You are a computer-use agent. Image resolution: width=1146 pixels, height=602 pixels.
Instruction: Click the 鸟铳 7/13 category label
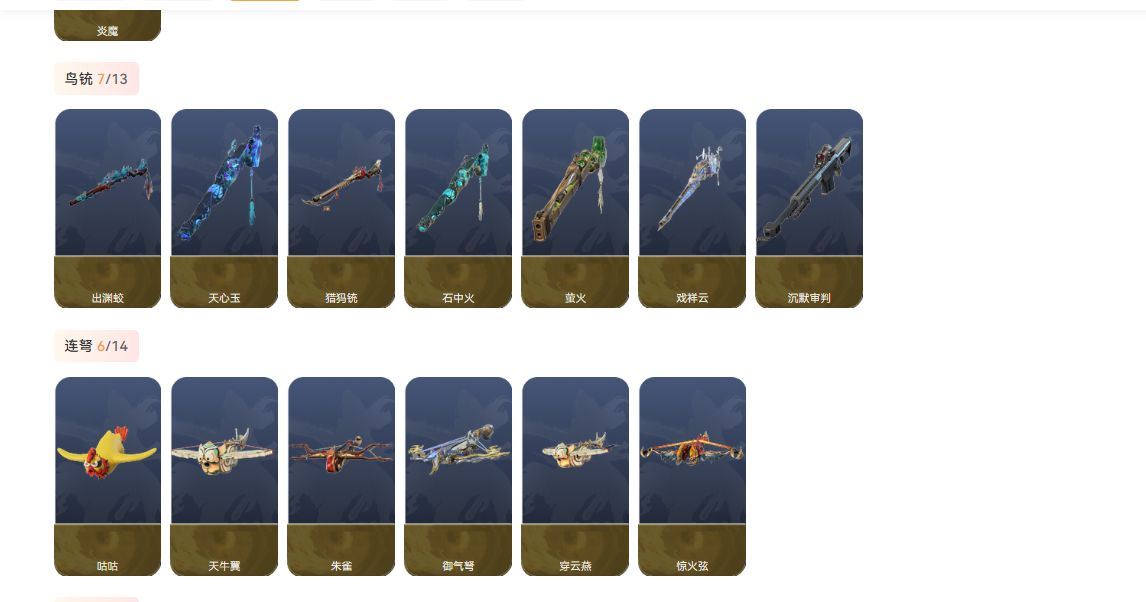coord(96,79)
